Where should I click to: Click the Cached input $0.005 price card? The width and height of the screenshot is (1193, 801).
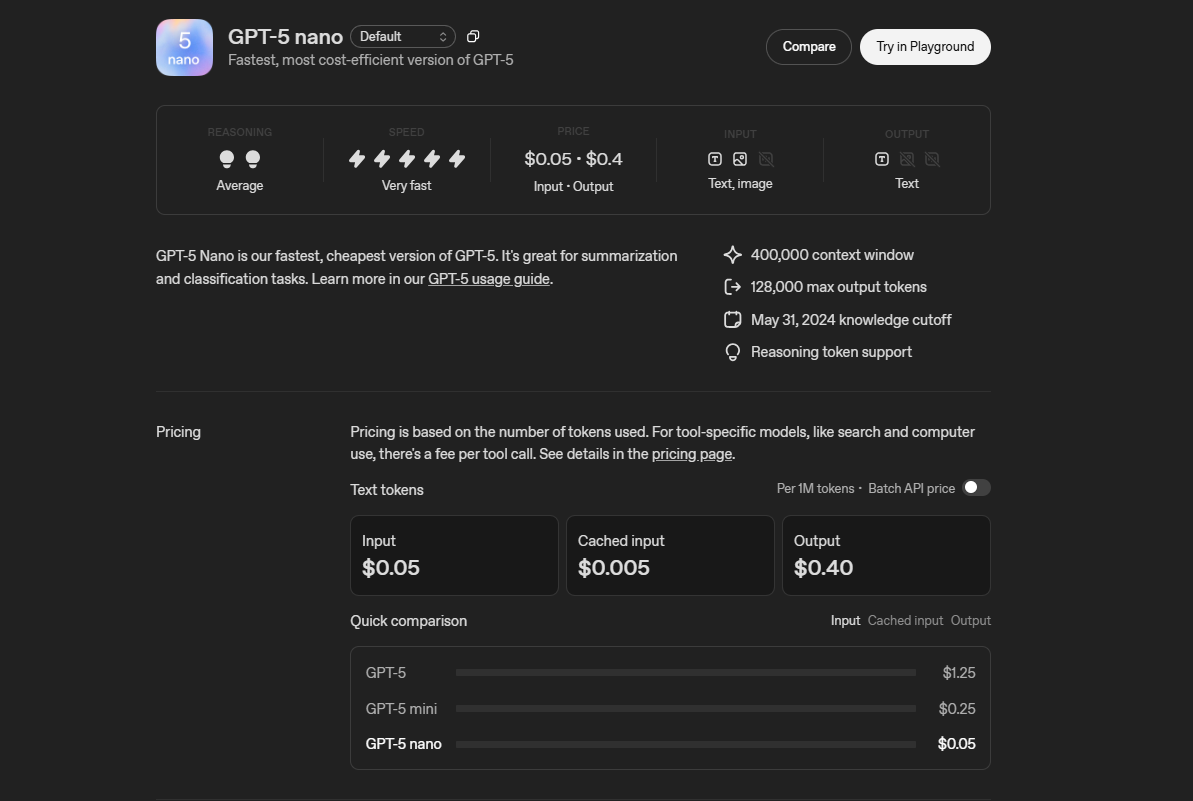click(670, 555)
